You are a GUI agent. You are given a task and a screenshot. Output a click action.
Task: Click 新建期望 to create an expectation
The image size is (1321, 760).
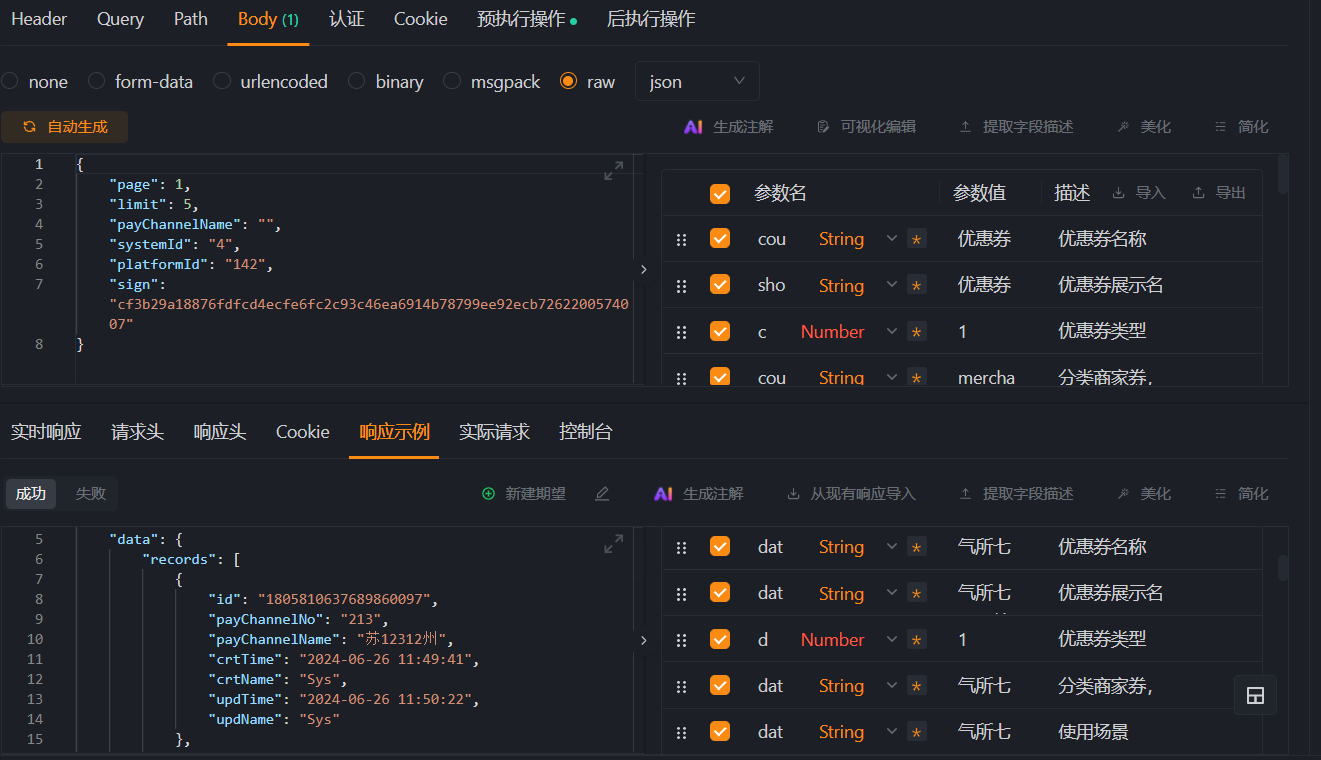[x=524, y=494]
